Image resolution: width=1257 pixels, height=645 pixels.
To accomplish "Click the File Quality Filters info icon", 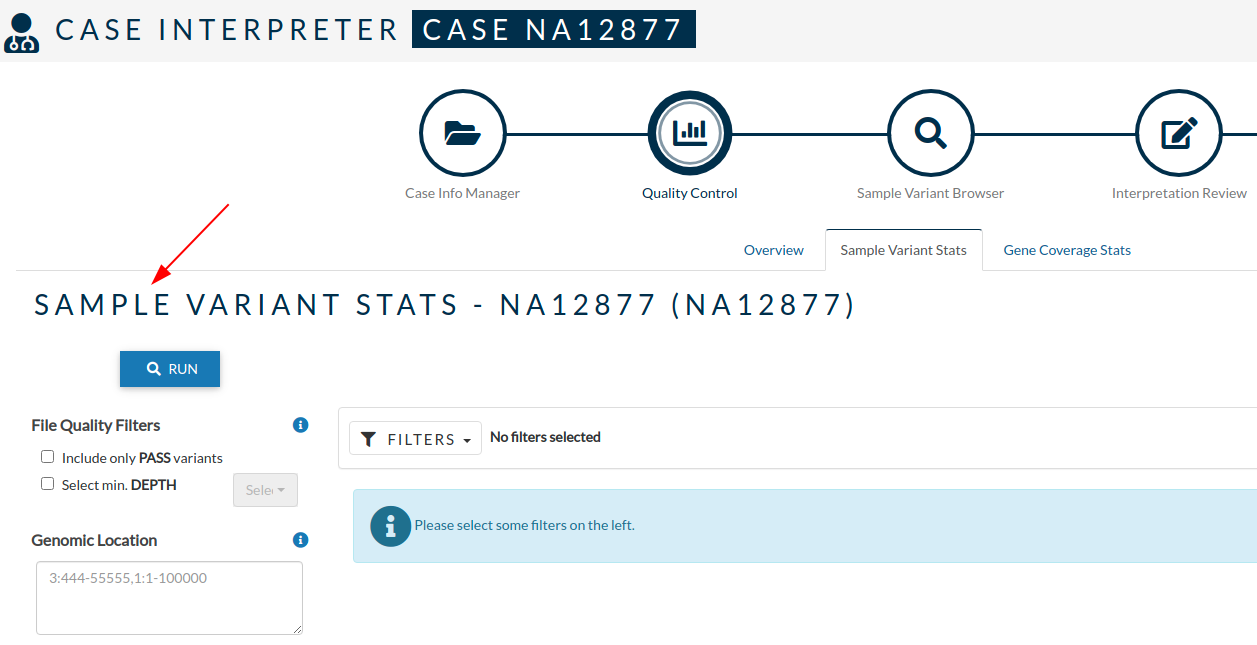I will click(x=299, y=424).
